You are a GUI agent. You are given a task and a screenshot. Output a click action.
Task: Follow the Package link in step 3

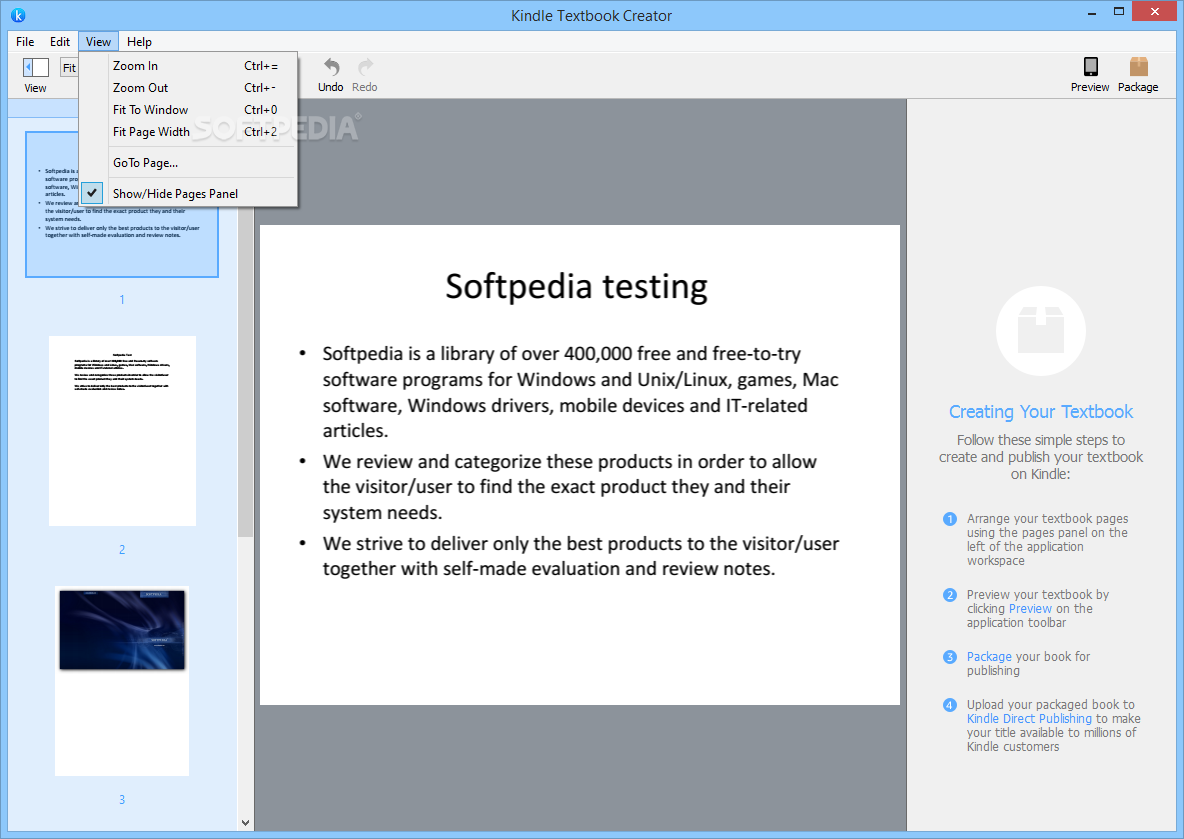[988, 656]
